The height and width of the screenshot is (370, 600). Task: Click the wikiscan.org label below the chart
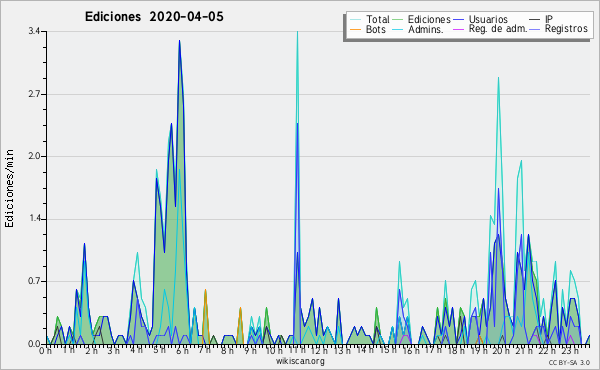[x=300, y=361]
